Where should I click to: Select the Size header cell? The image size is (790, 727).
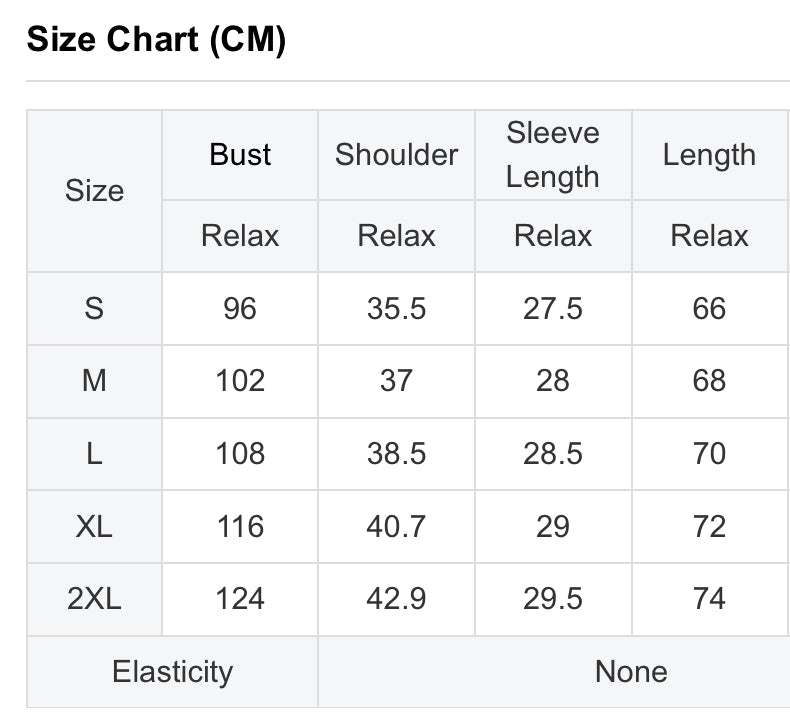[94, 191]
